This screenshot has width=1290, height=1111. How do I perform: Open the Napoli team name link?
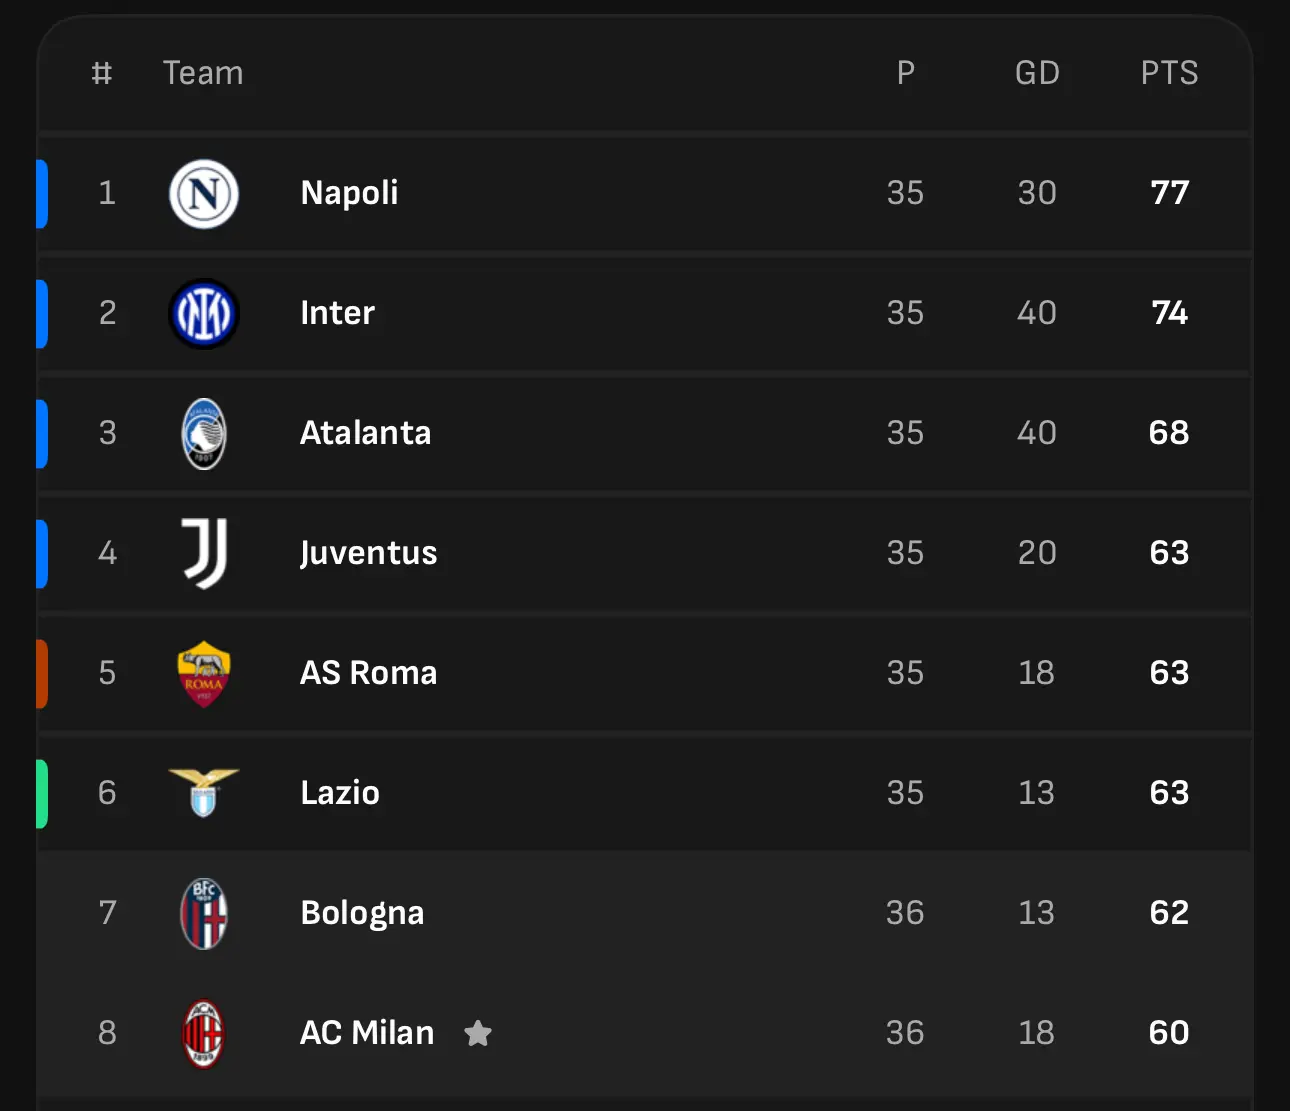coord(349,193)
